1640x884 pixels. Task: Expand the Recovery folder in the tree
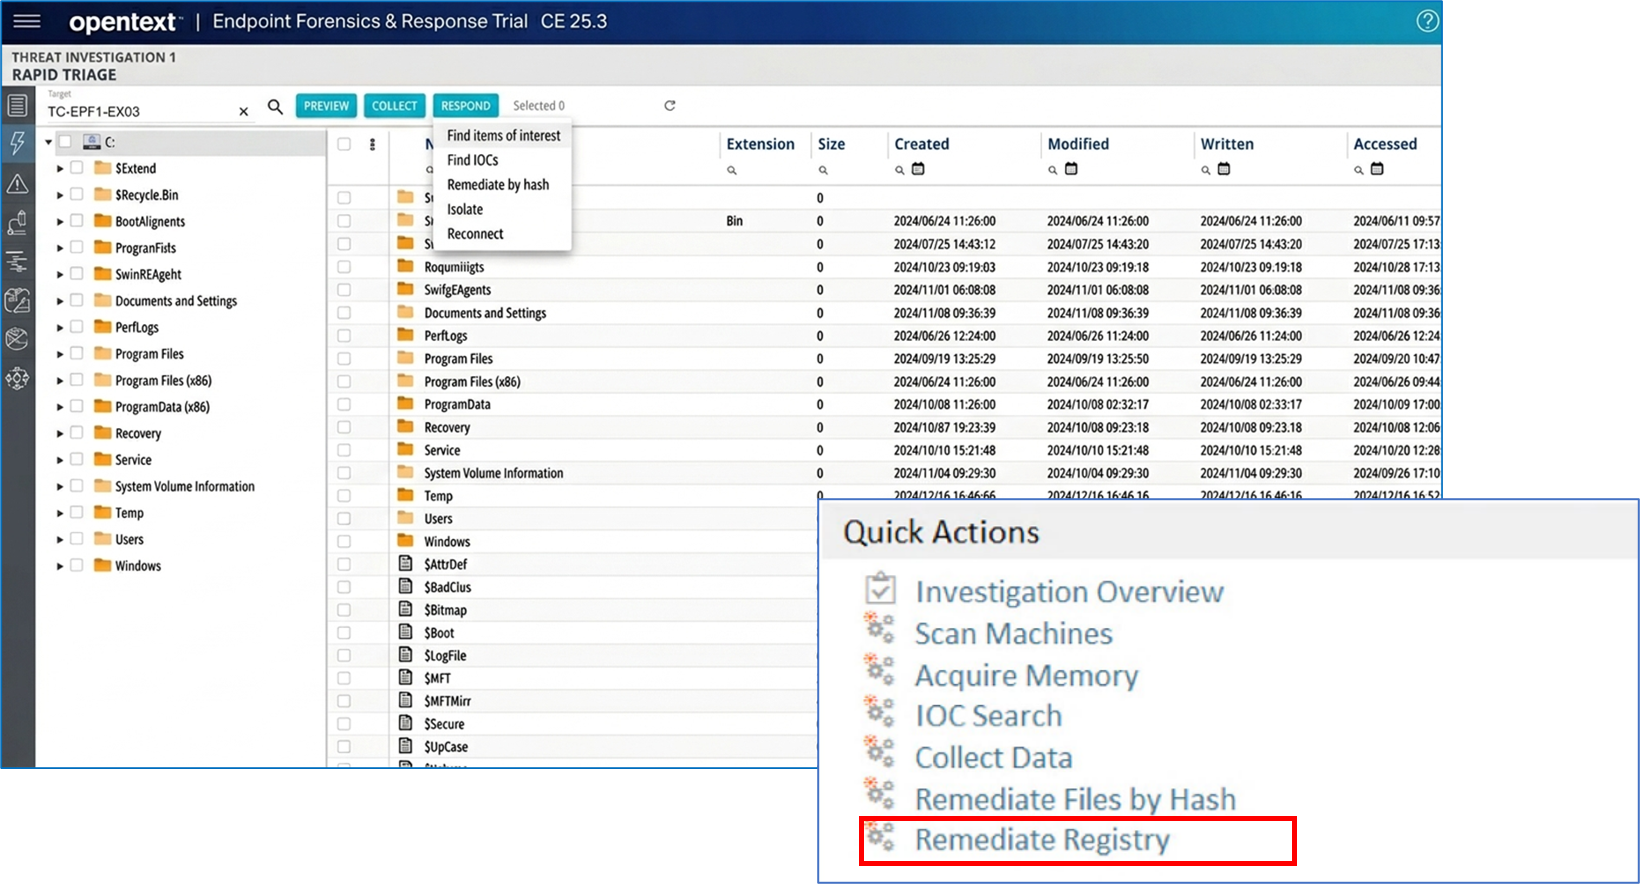(x=60, y=434)
